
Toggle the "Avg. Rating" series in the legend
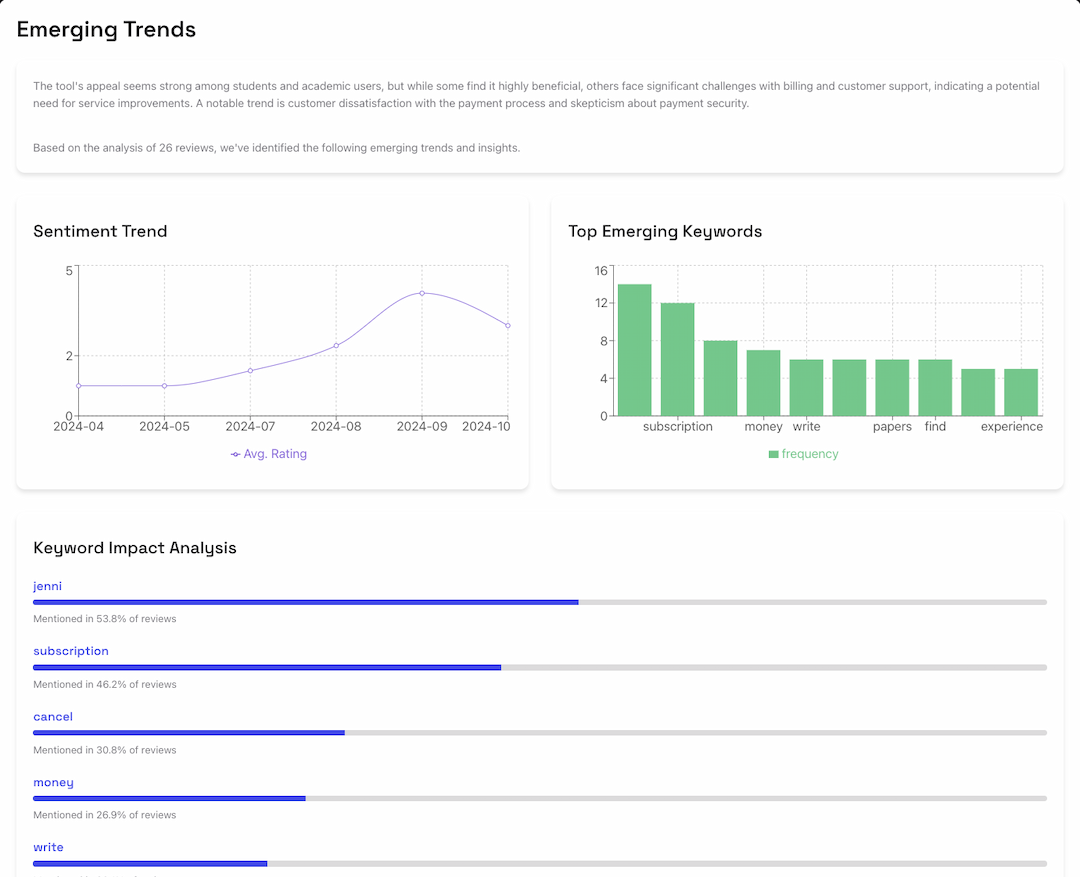pyautogui.click(x=268, y=454)
